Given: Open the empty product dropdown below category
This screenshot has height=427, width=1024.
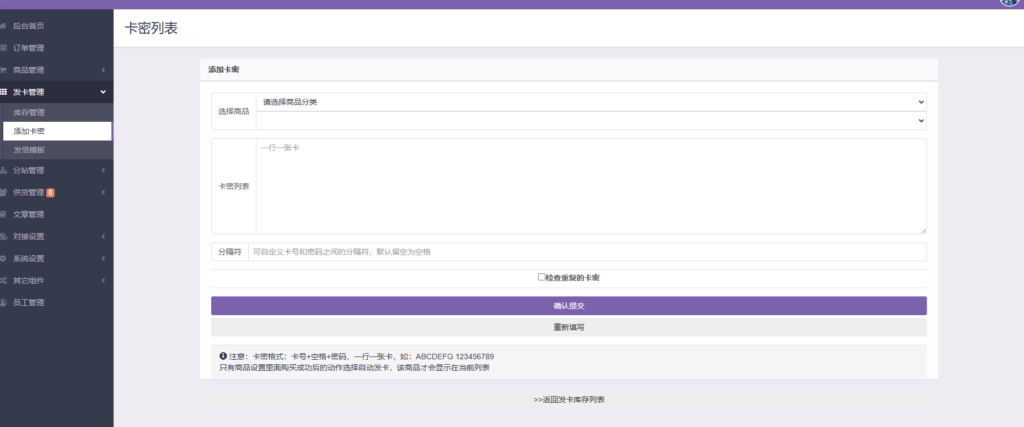Looking at the screenshot, I should (x=591, y=121).
